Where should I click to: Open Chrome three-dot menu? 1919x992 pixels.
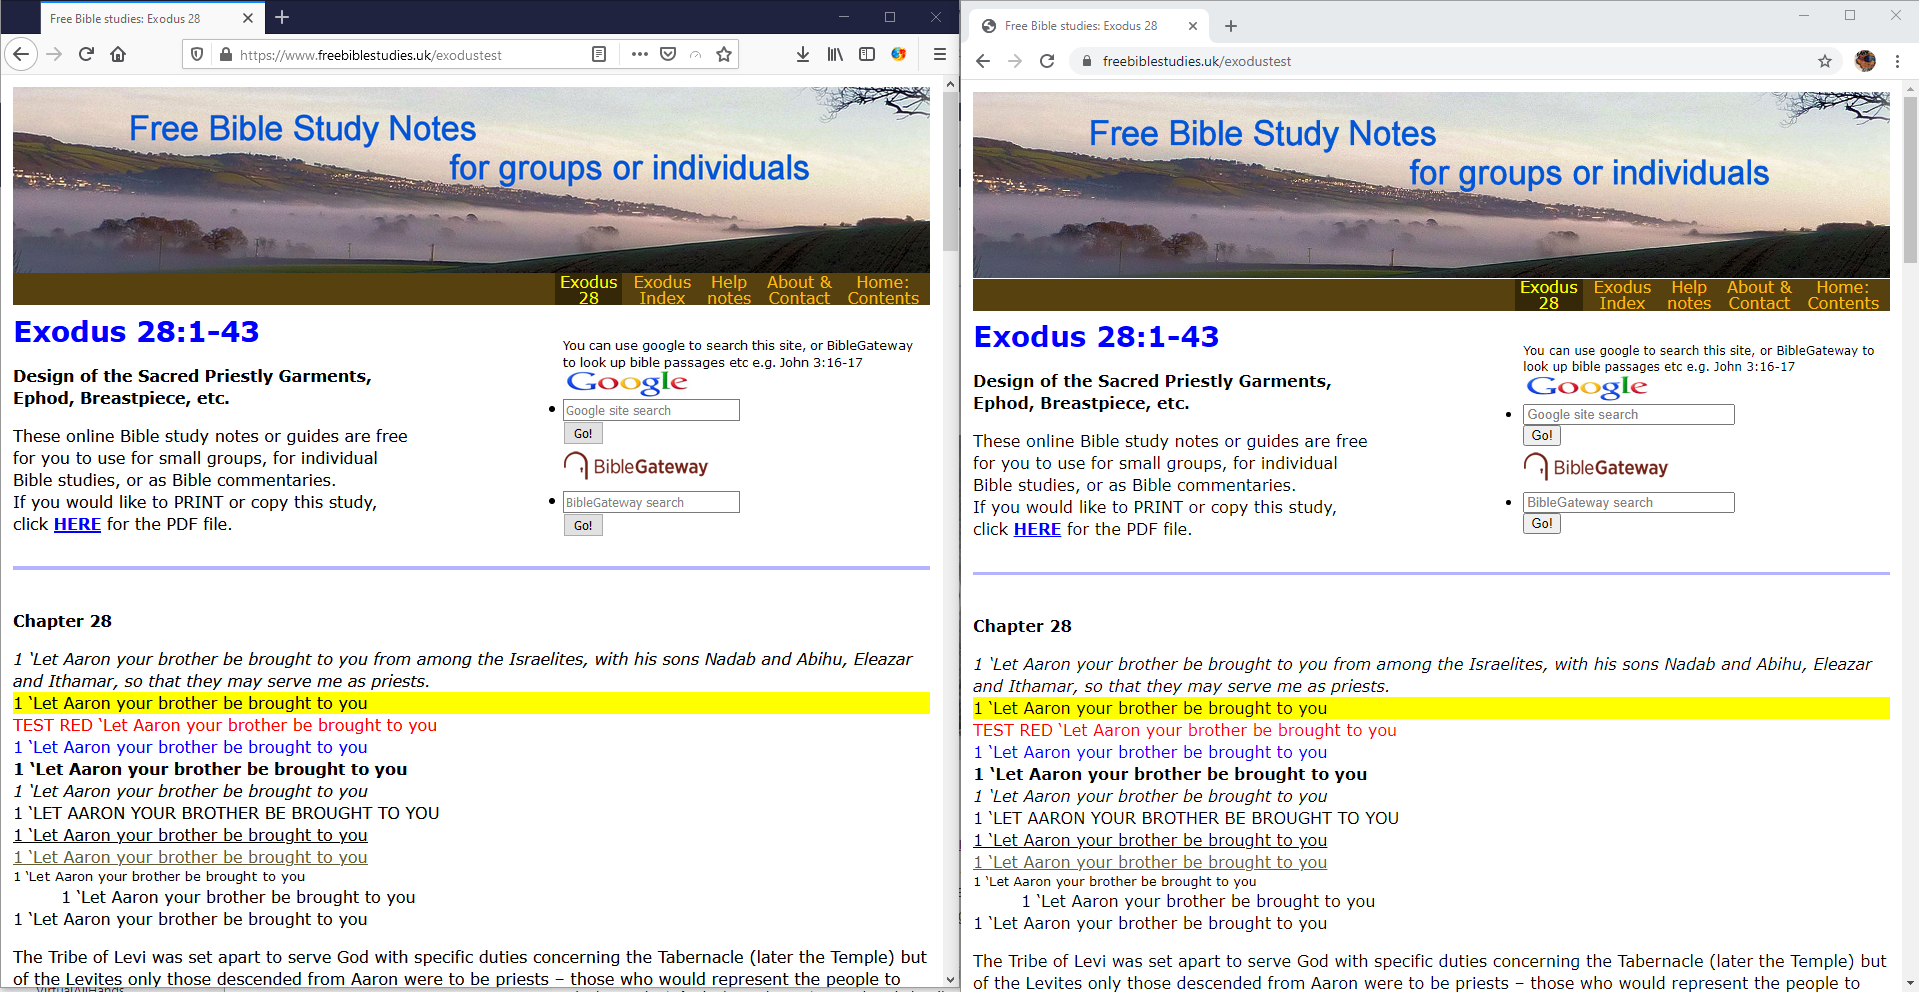tap(1897, 61)
